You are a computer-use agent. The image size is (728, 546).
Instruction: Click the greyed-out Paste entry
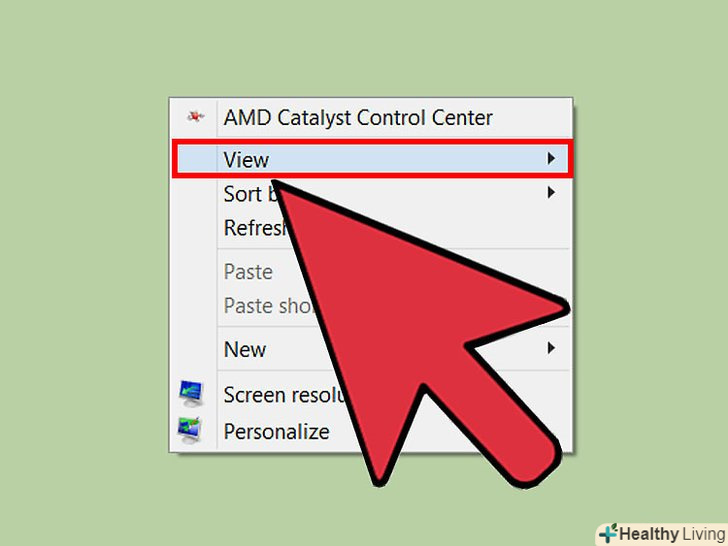point(248,272)
